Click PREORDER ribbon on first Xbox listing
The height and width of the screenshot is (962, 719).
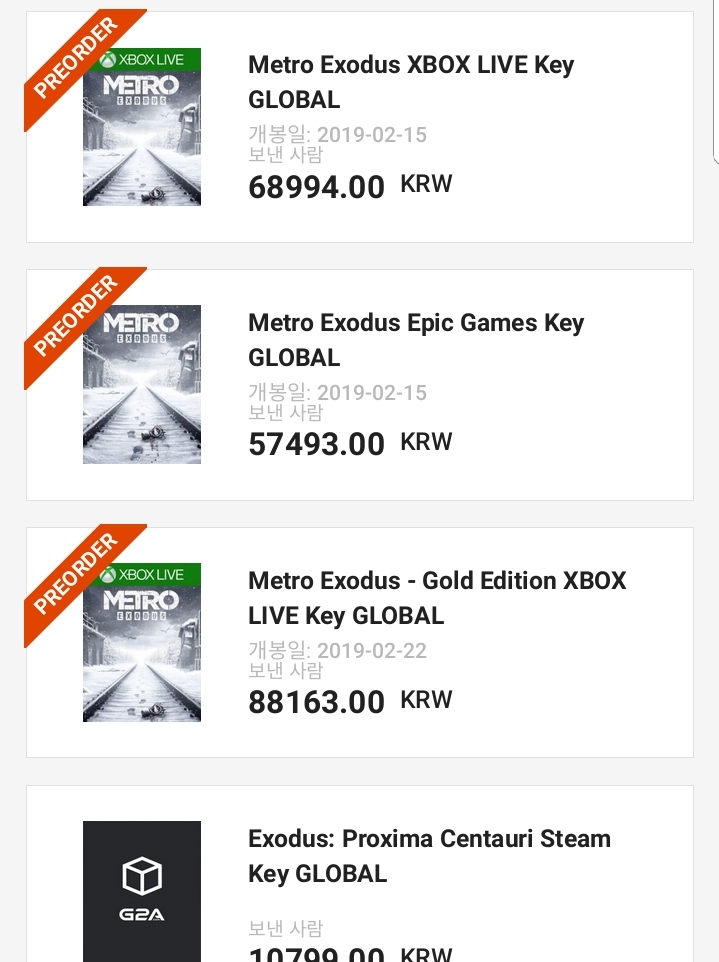pyautogui.click(x=77, y=59)
